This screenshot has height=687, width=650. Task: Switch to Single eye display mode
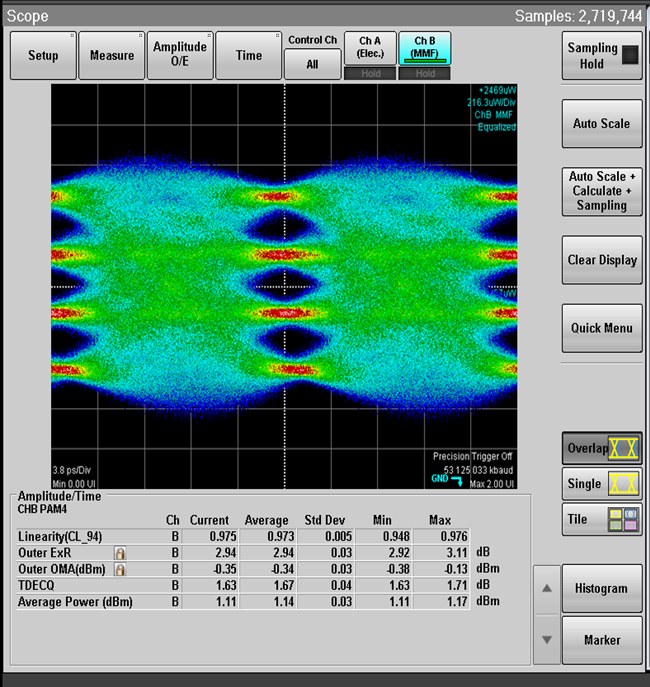[601, 484]
